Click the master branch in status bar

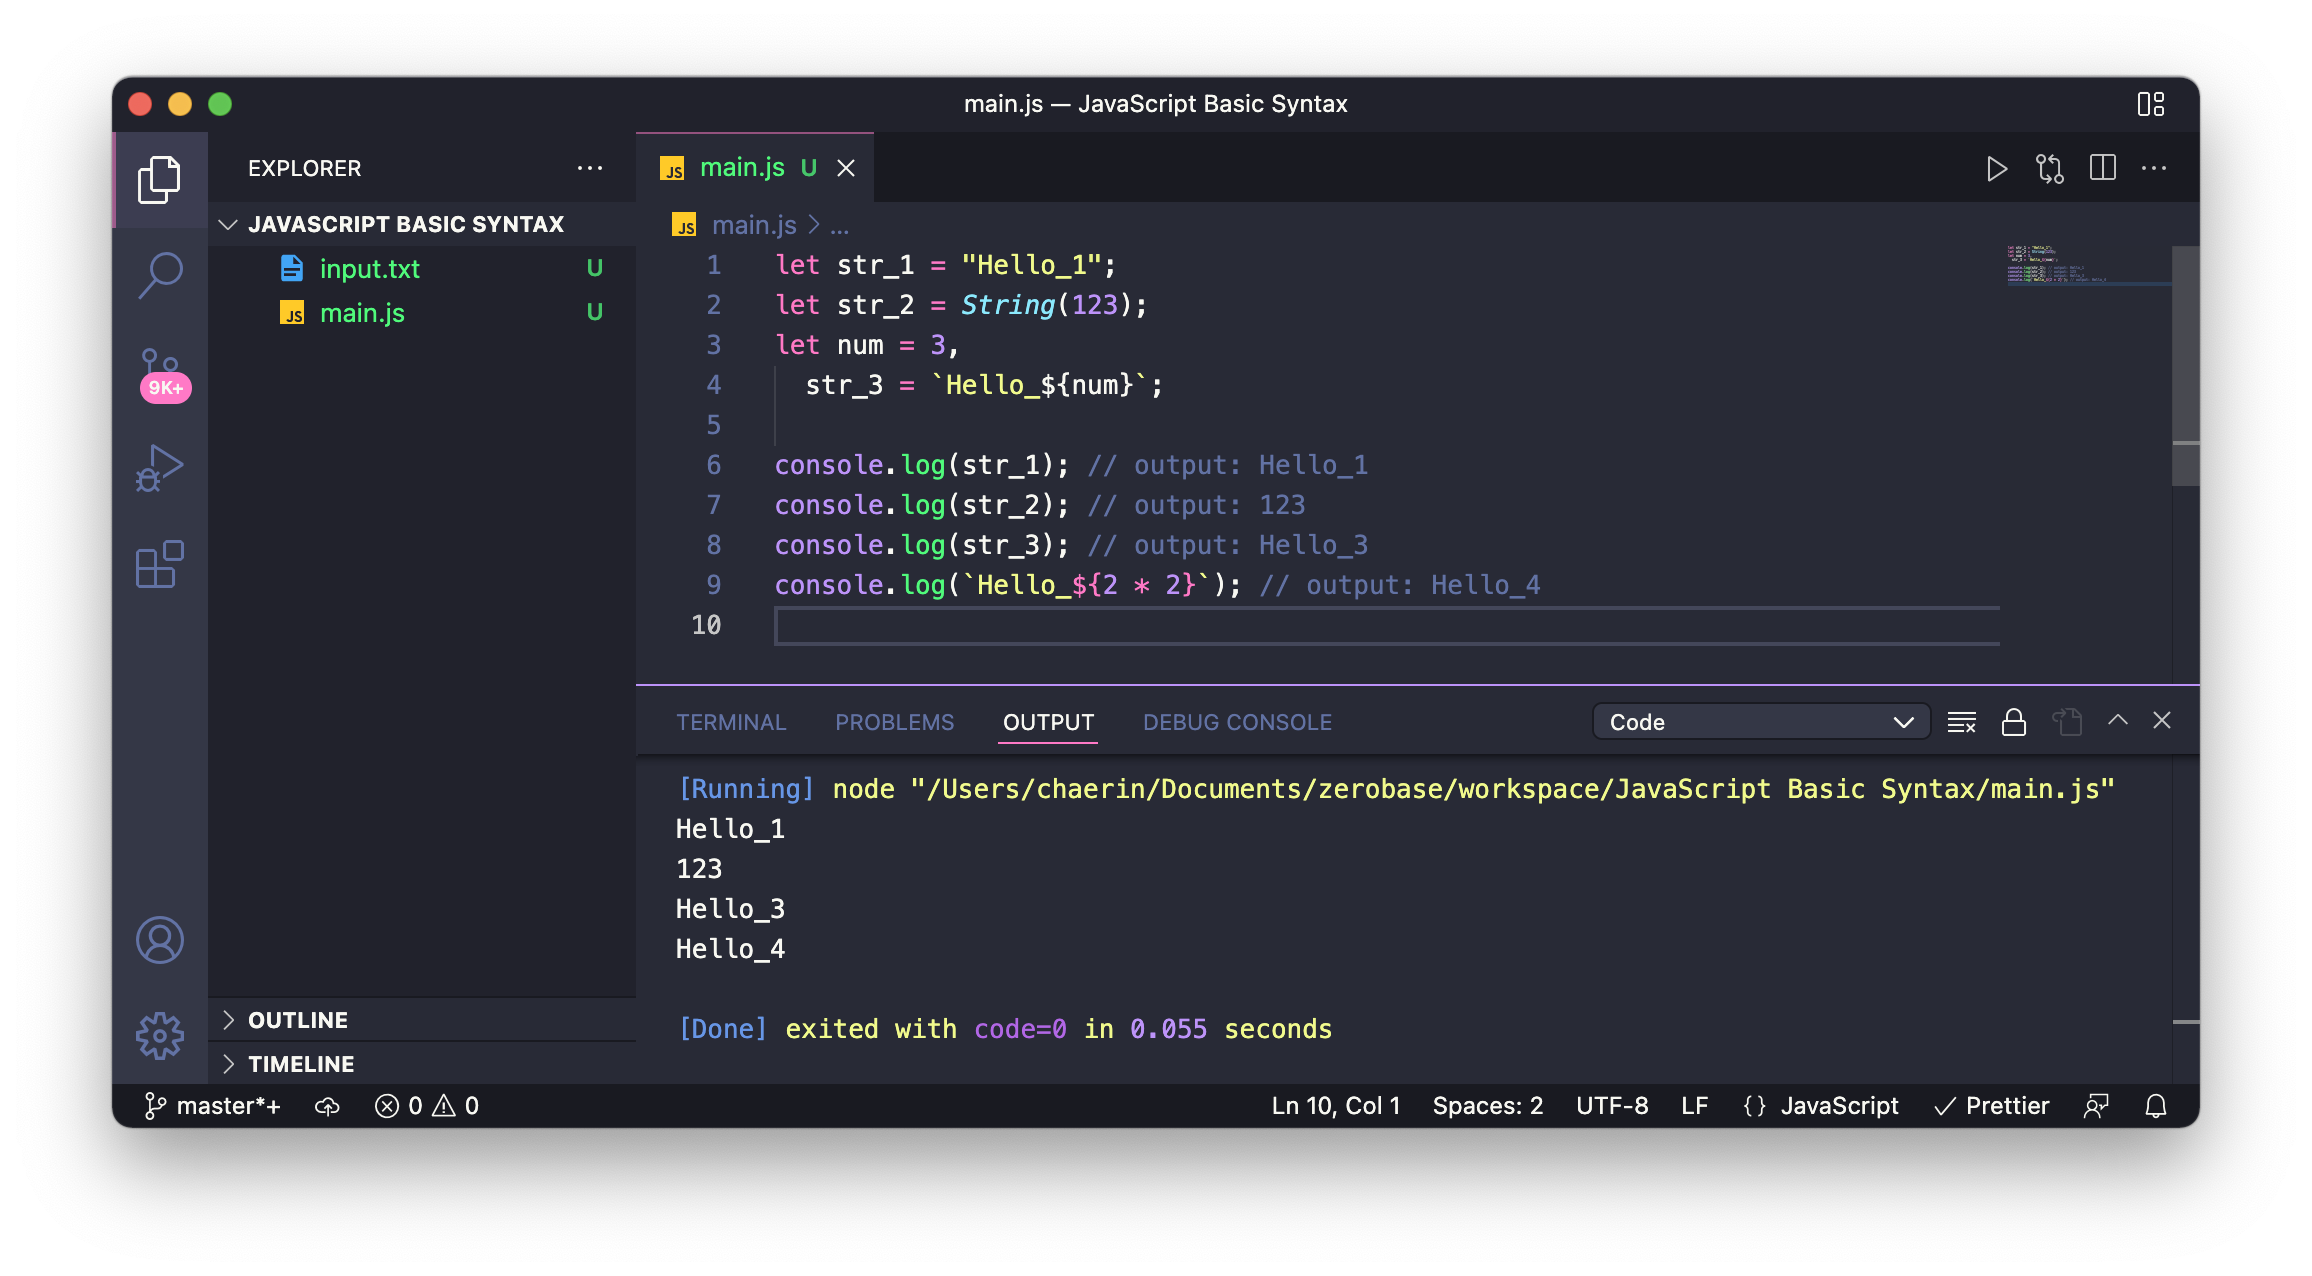click(x=214, y=1106)
